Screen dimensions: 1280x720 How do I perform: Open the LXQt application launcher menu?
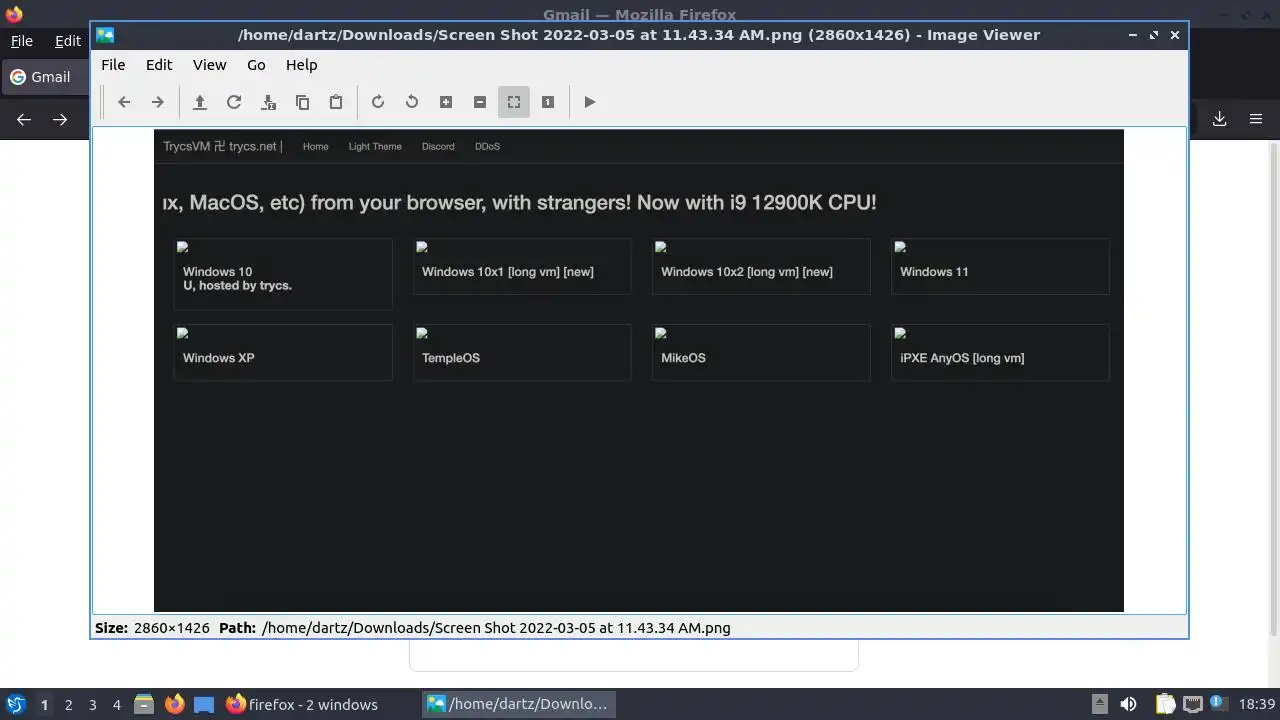pyautogui.click(x=15, y=704)
